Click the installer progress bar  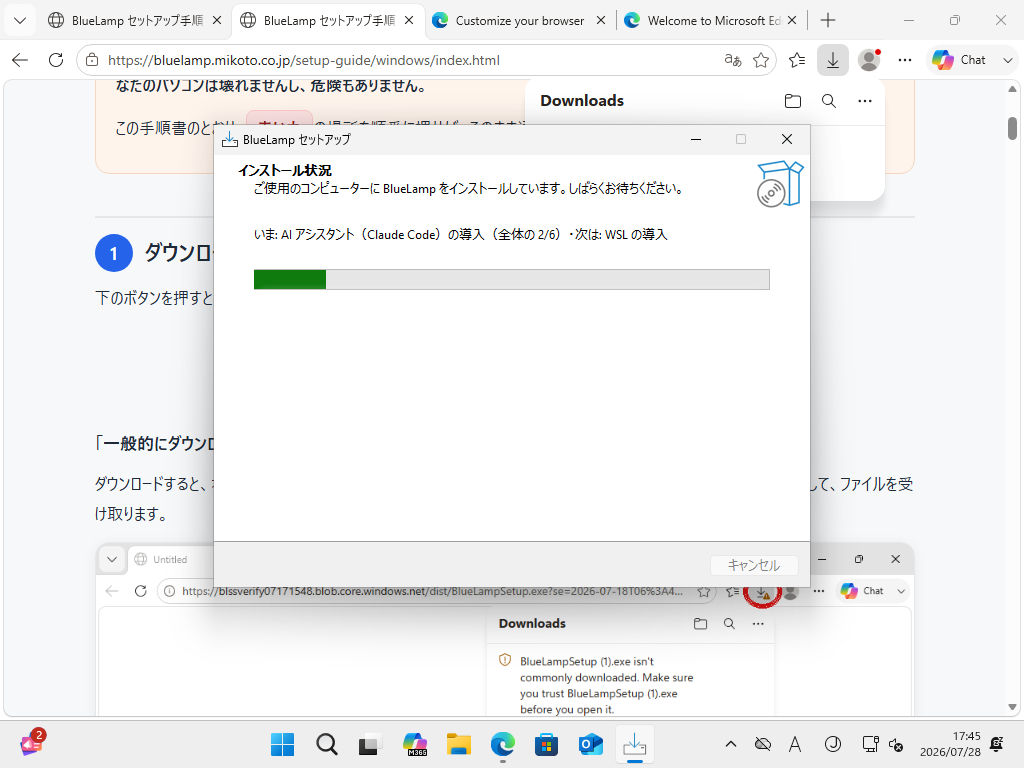pos(511,280)
